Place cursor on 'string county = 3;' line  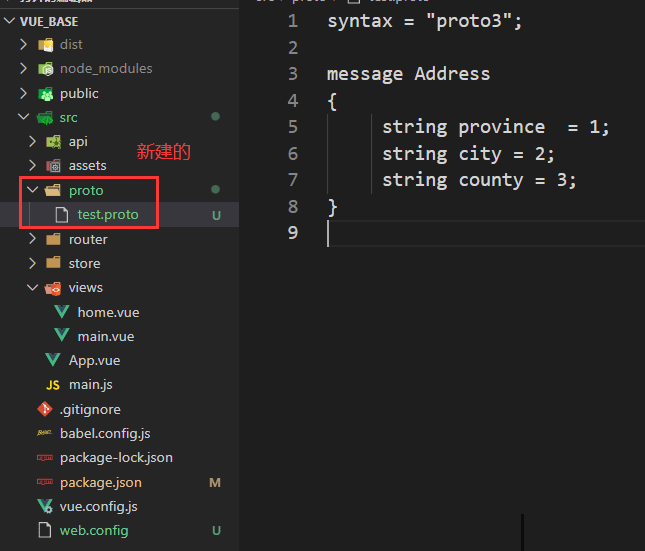click(479, 180)
